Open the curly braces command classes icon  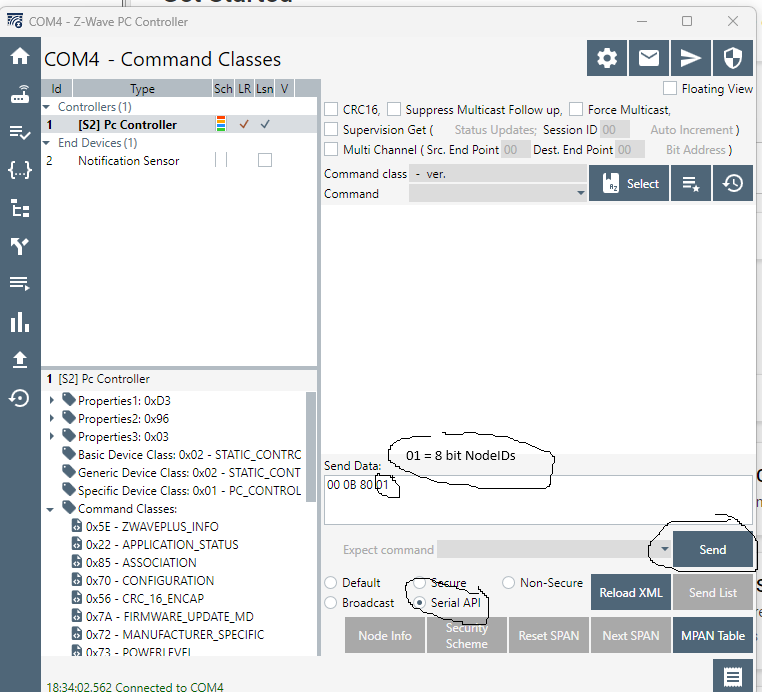[19, 170]
